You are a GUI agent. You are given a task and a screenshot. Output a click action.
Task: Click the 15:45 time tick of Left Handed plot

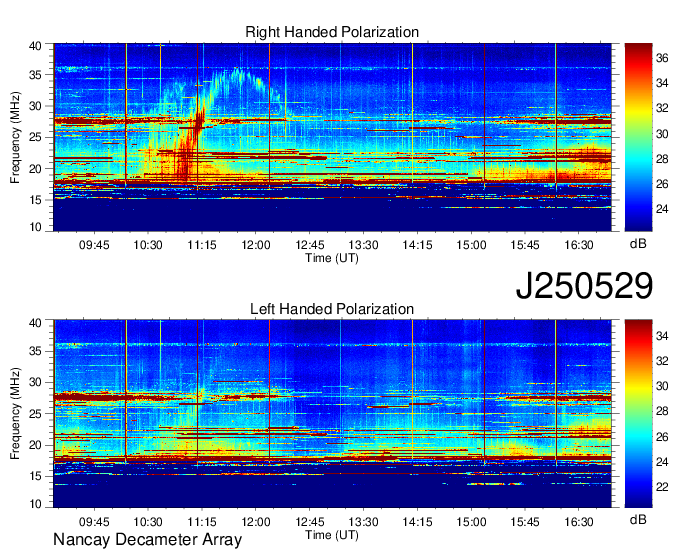[525, 522]
